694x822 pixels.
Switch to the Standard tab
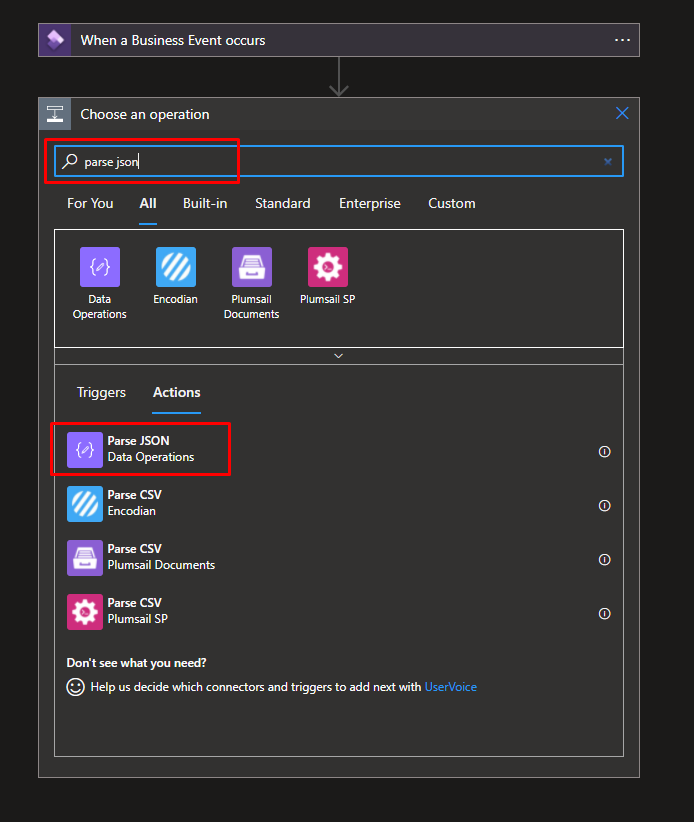(x=283, y=203)
